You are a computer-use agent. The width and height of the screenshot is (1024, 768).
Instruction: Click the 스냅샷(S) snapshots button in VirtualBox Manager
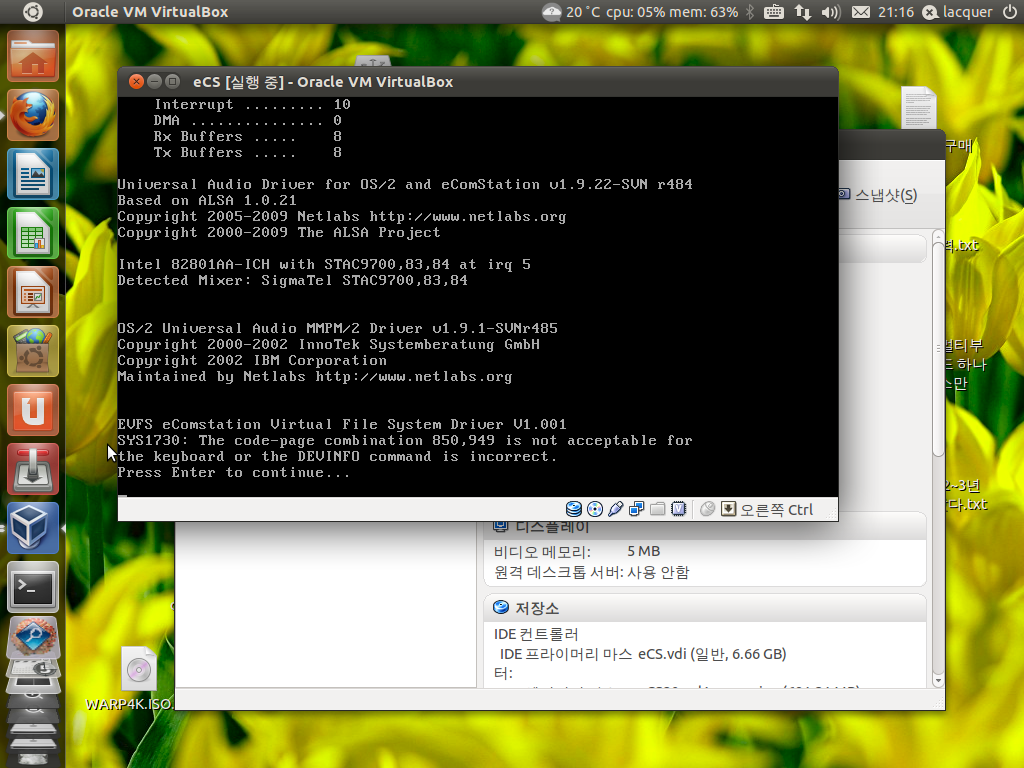(x=878, y=195)
